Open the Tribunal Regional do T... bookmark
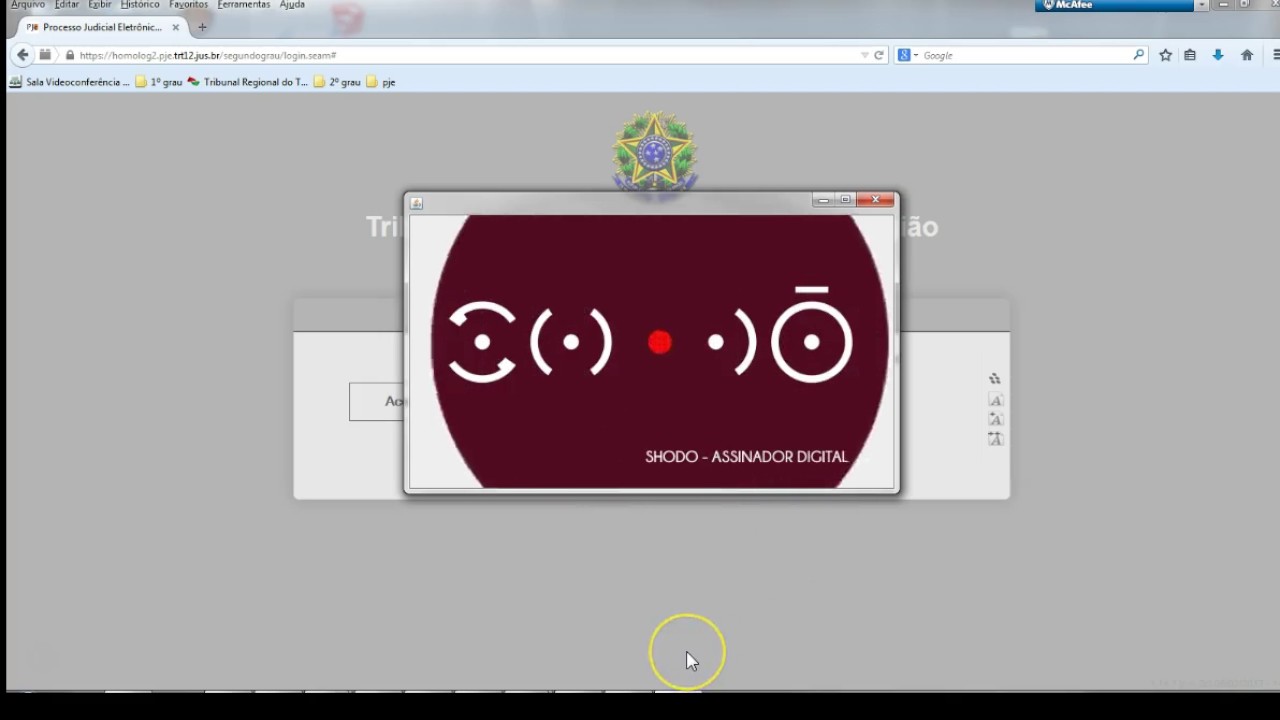1280x720 pixels. (x=247, y=82)
